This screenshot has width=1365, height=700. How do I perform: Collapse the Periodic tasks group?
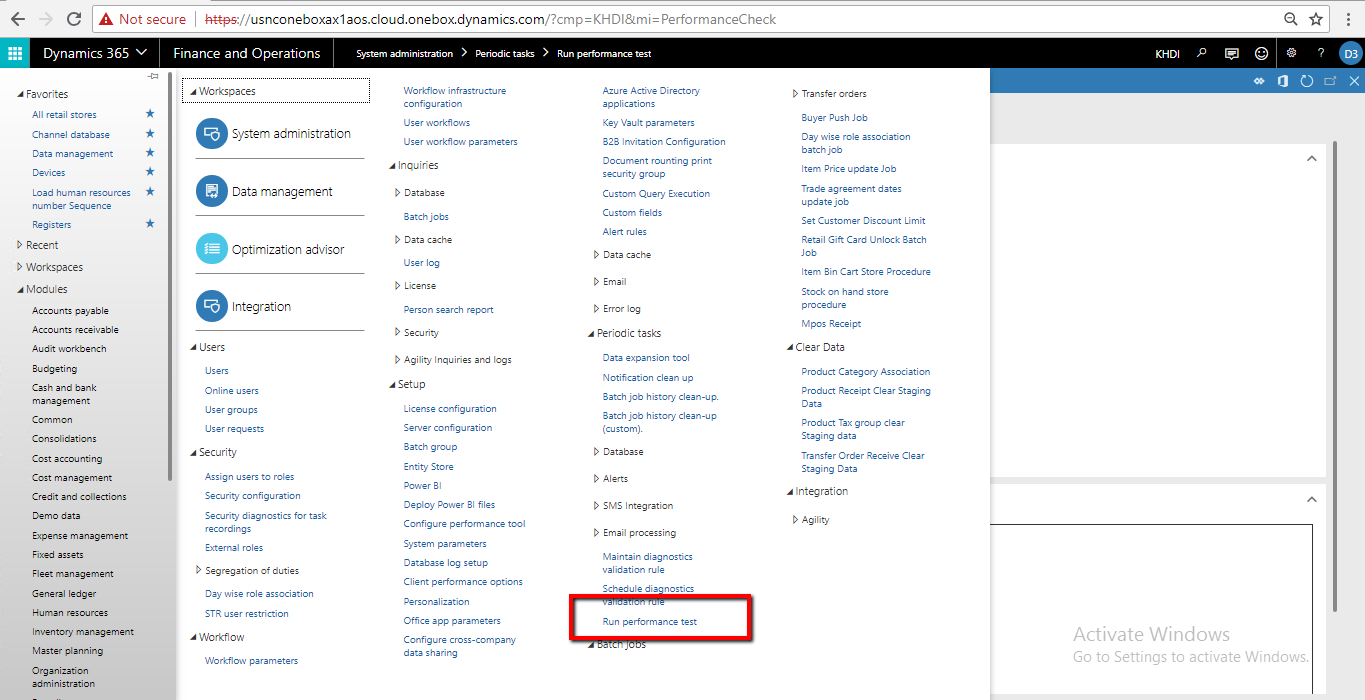[591, 333]
